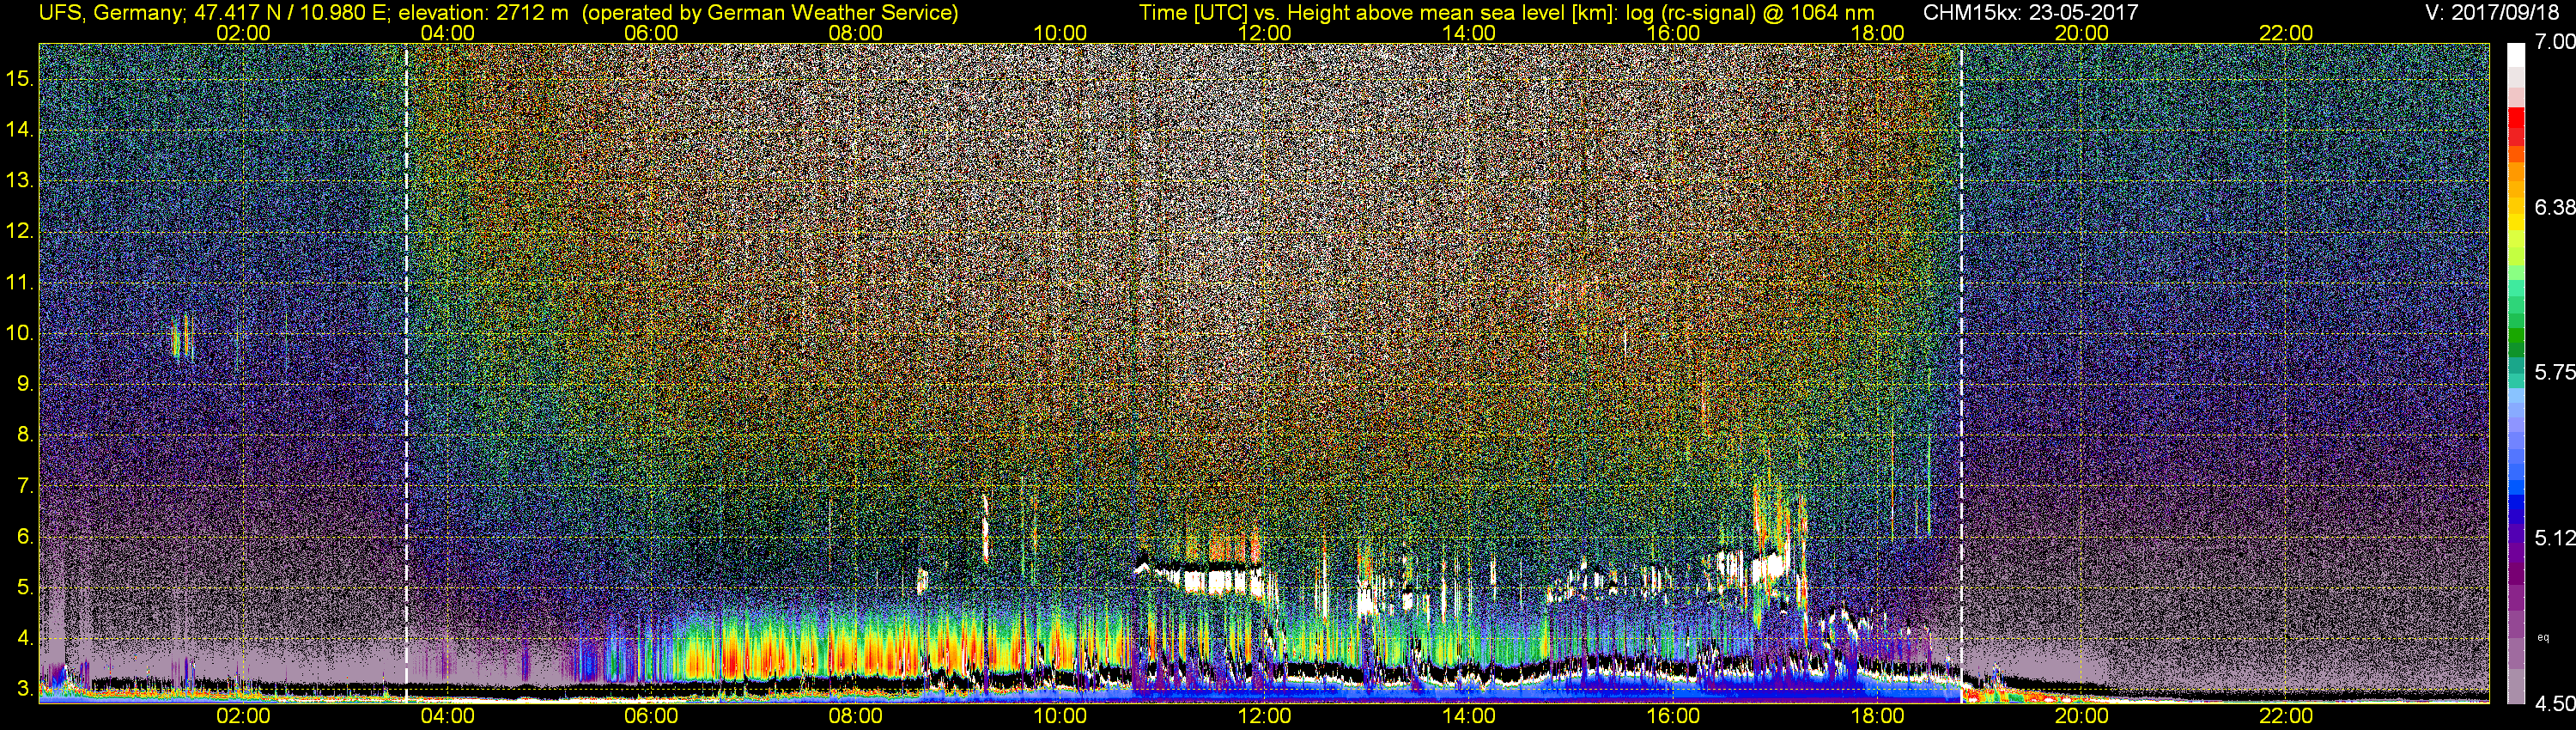The image size is (2576, 730).
Task: Click the 04:00 label on the top time axis
Action: 447,33
